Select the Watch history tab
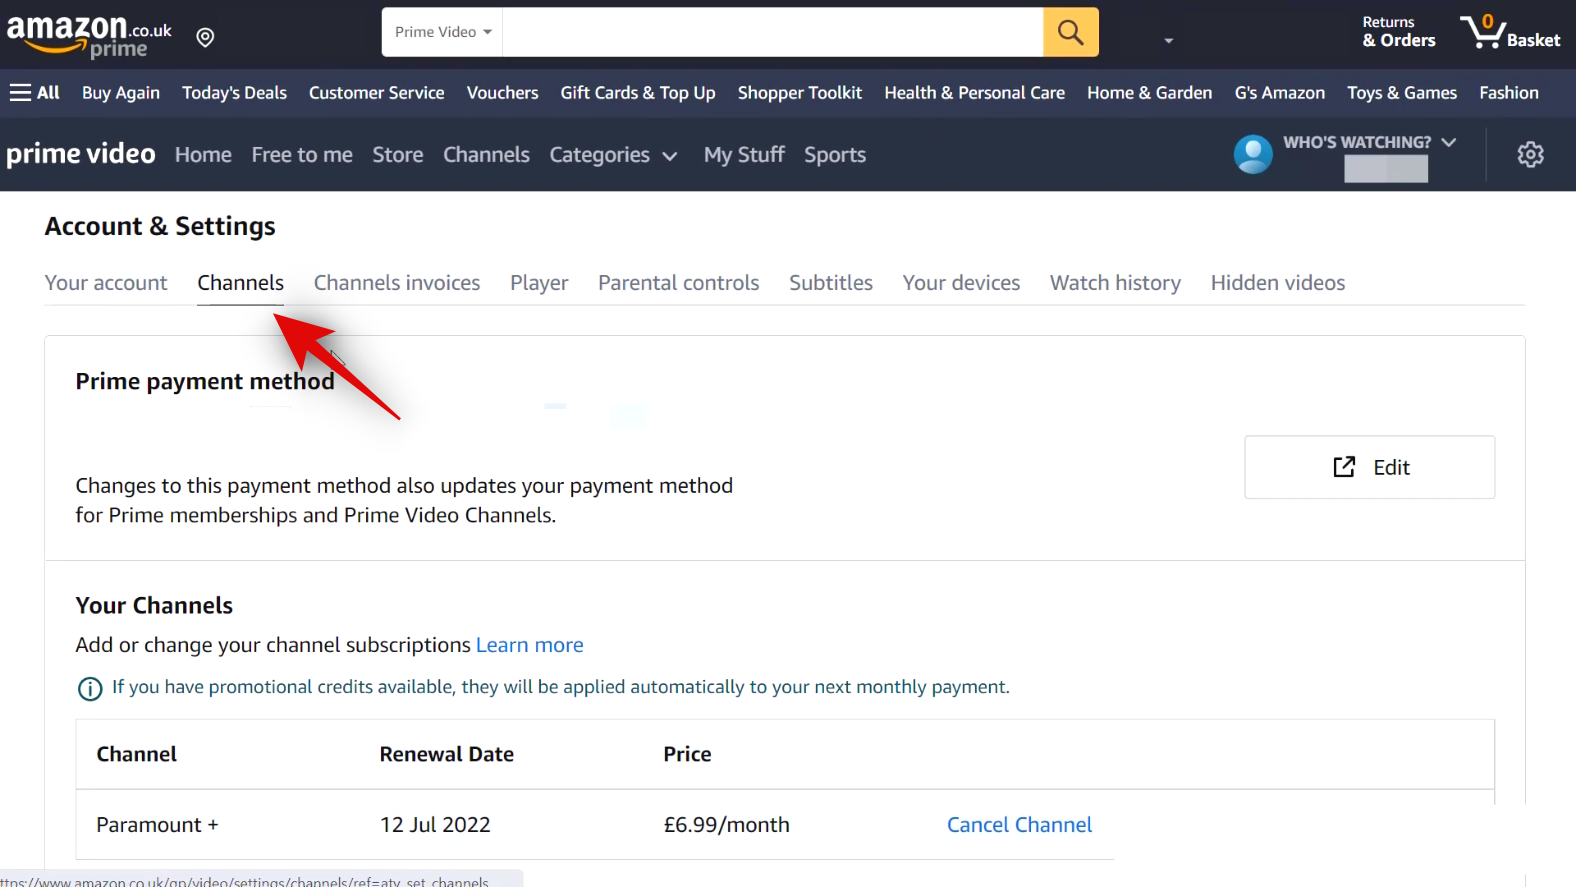The height and width of the screenshot is (887, 1576). tap(1114, 283)
